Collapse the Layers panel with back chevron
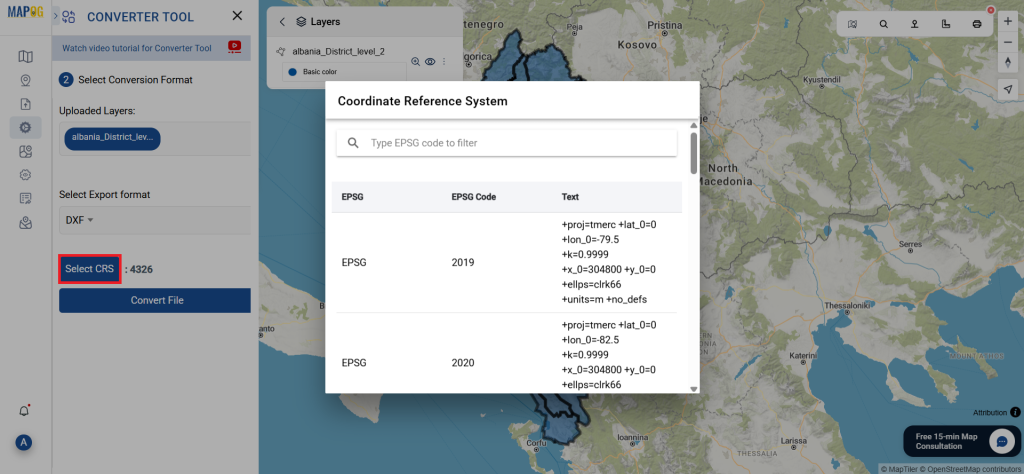The width and height of the screenshot is (1024, 474). click(x=282, y=22)
